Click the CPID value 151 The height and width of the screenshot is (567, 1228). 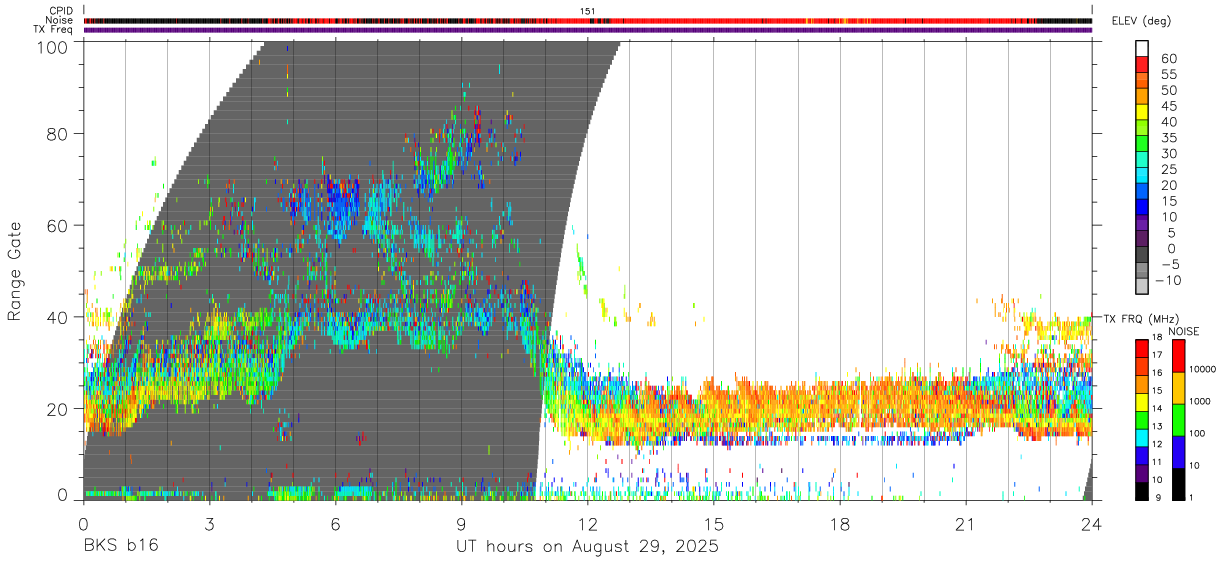coord(587,11)
